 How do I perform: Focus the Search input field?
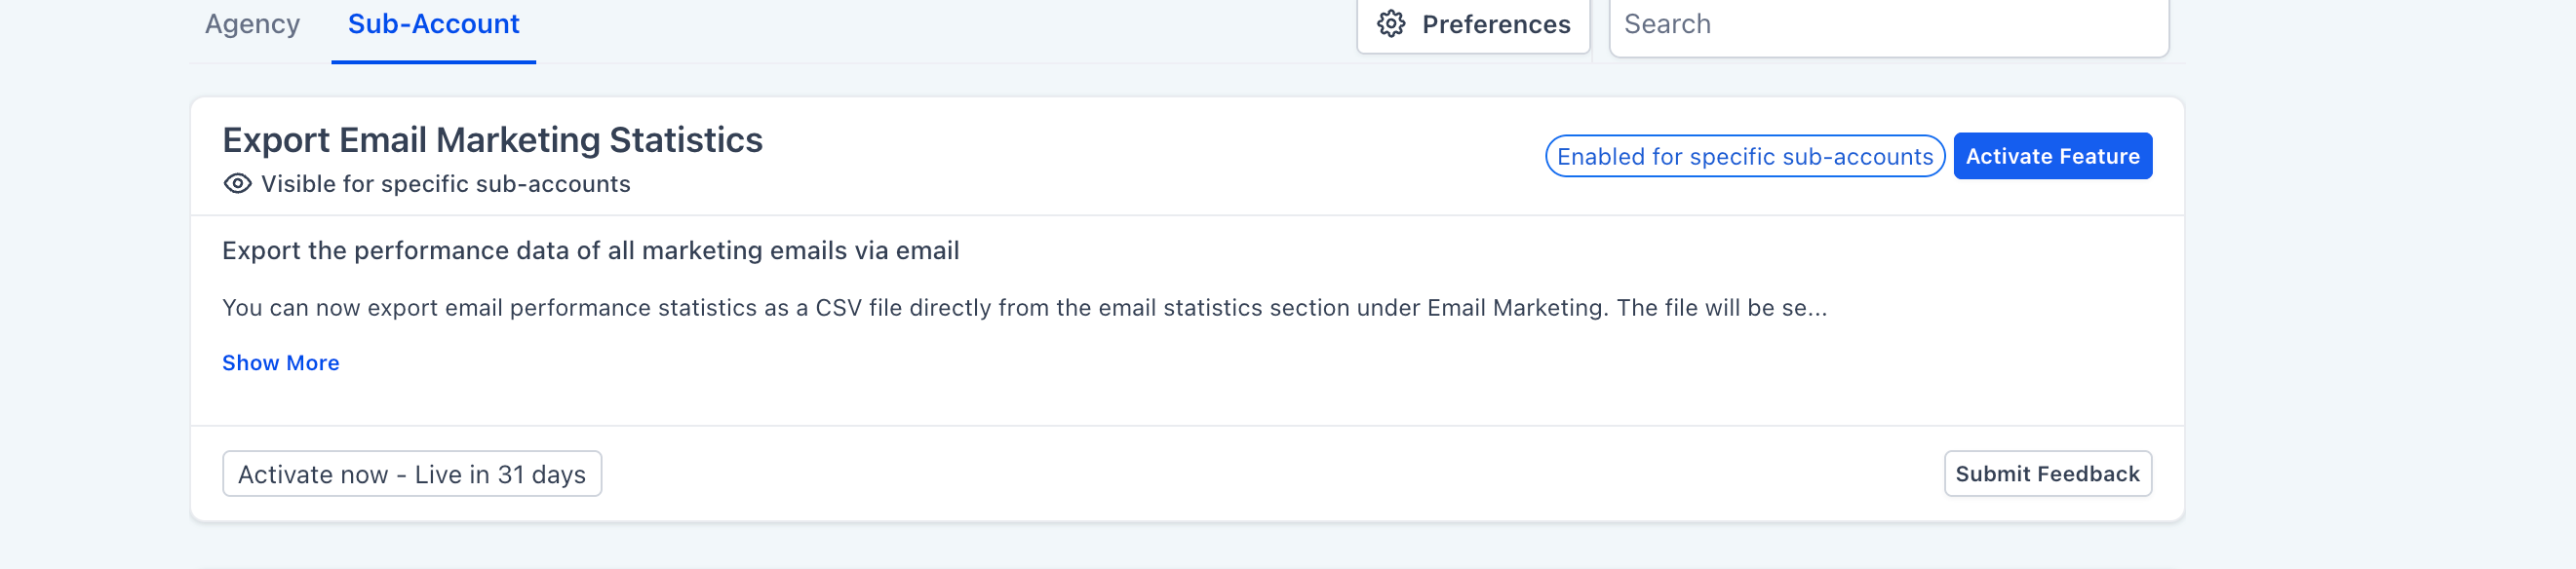pos(1888,24)
